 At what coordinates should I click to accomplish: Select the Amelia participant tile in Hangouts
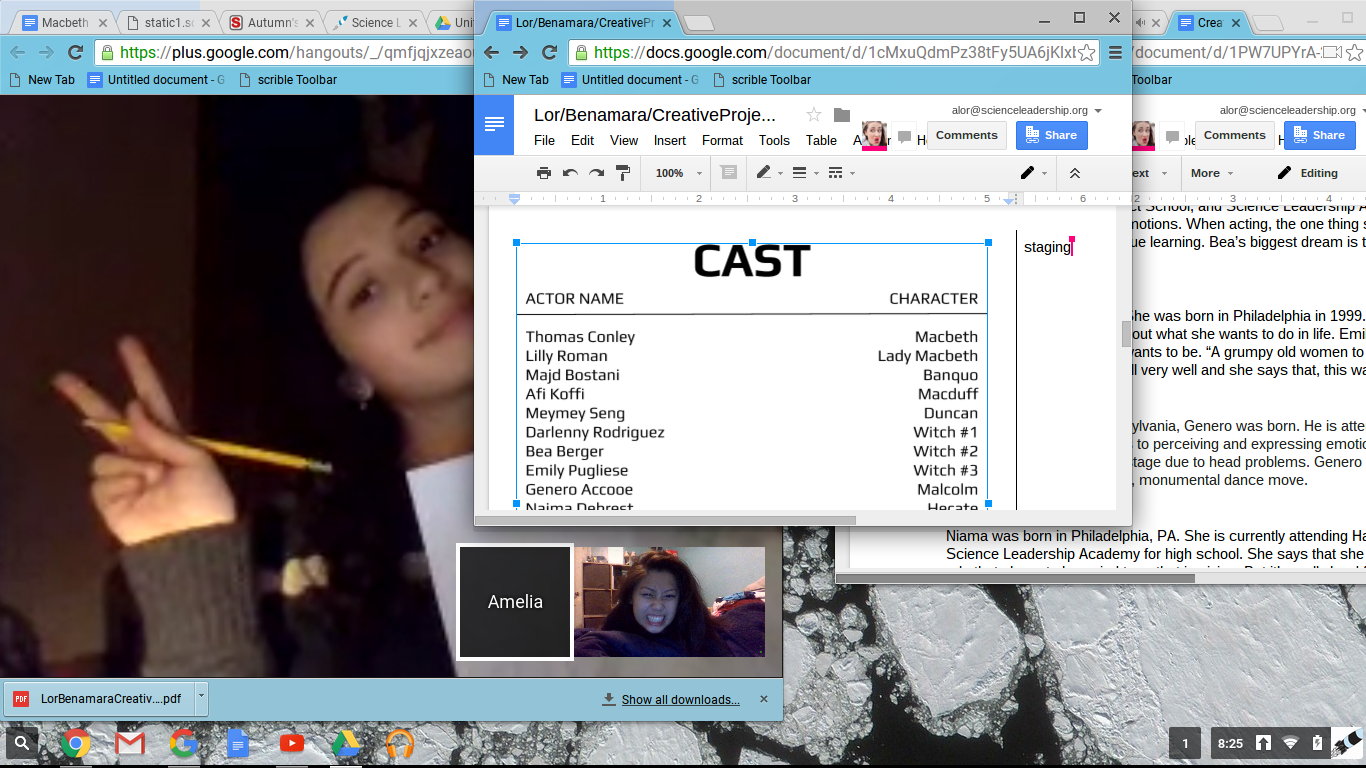tap(515, 602)
